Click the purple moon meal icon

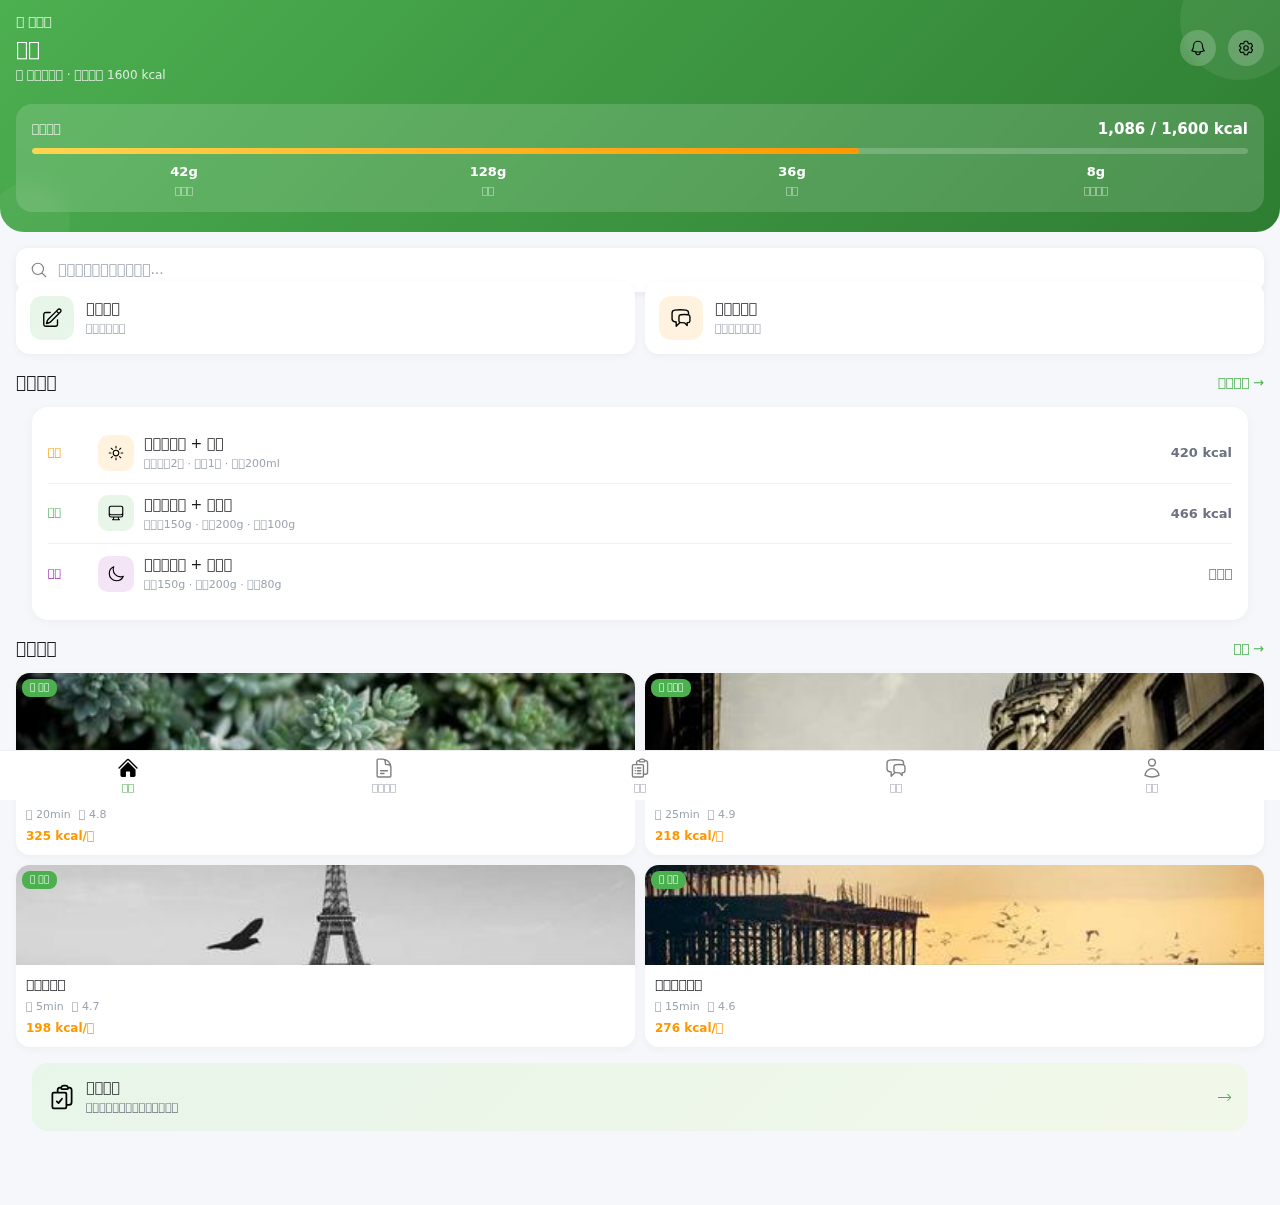(x=116, y=574)
